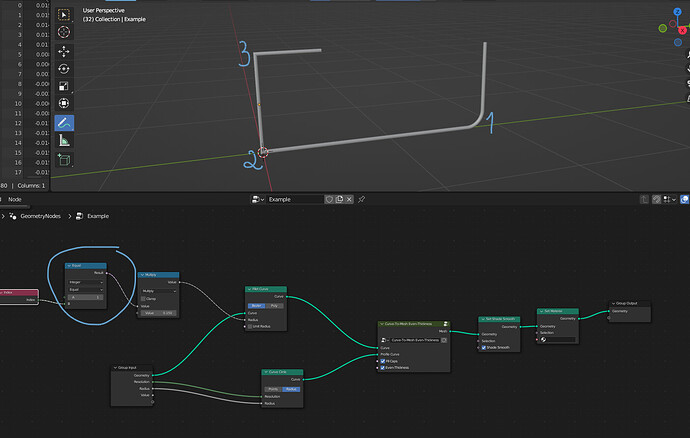Select Bezier mode in Fillet Curve node

tap(257, 305)
